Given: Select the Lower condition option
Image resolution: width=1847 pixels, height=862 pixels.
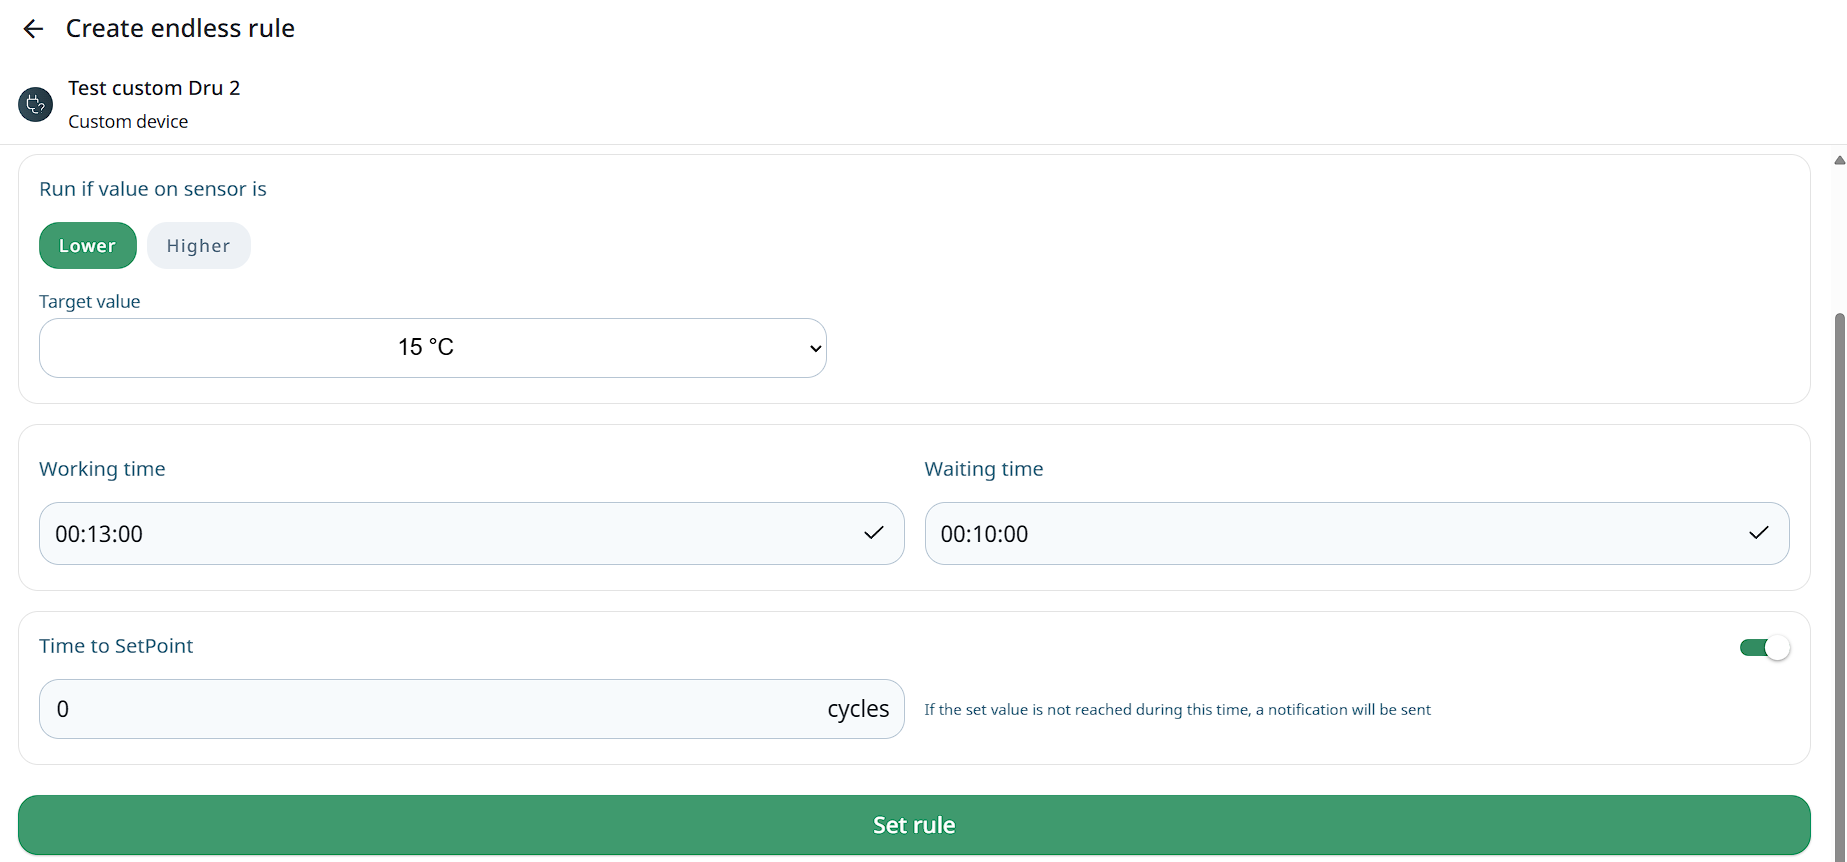Looking at the screenshot, I should 87,246.
